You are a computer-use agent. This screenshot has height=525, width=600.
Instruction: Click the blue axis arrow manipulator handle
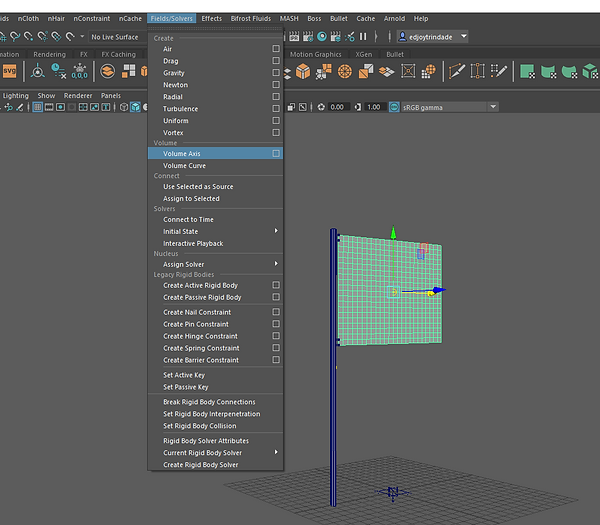tap(439, 290)
